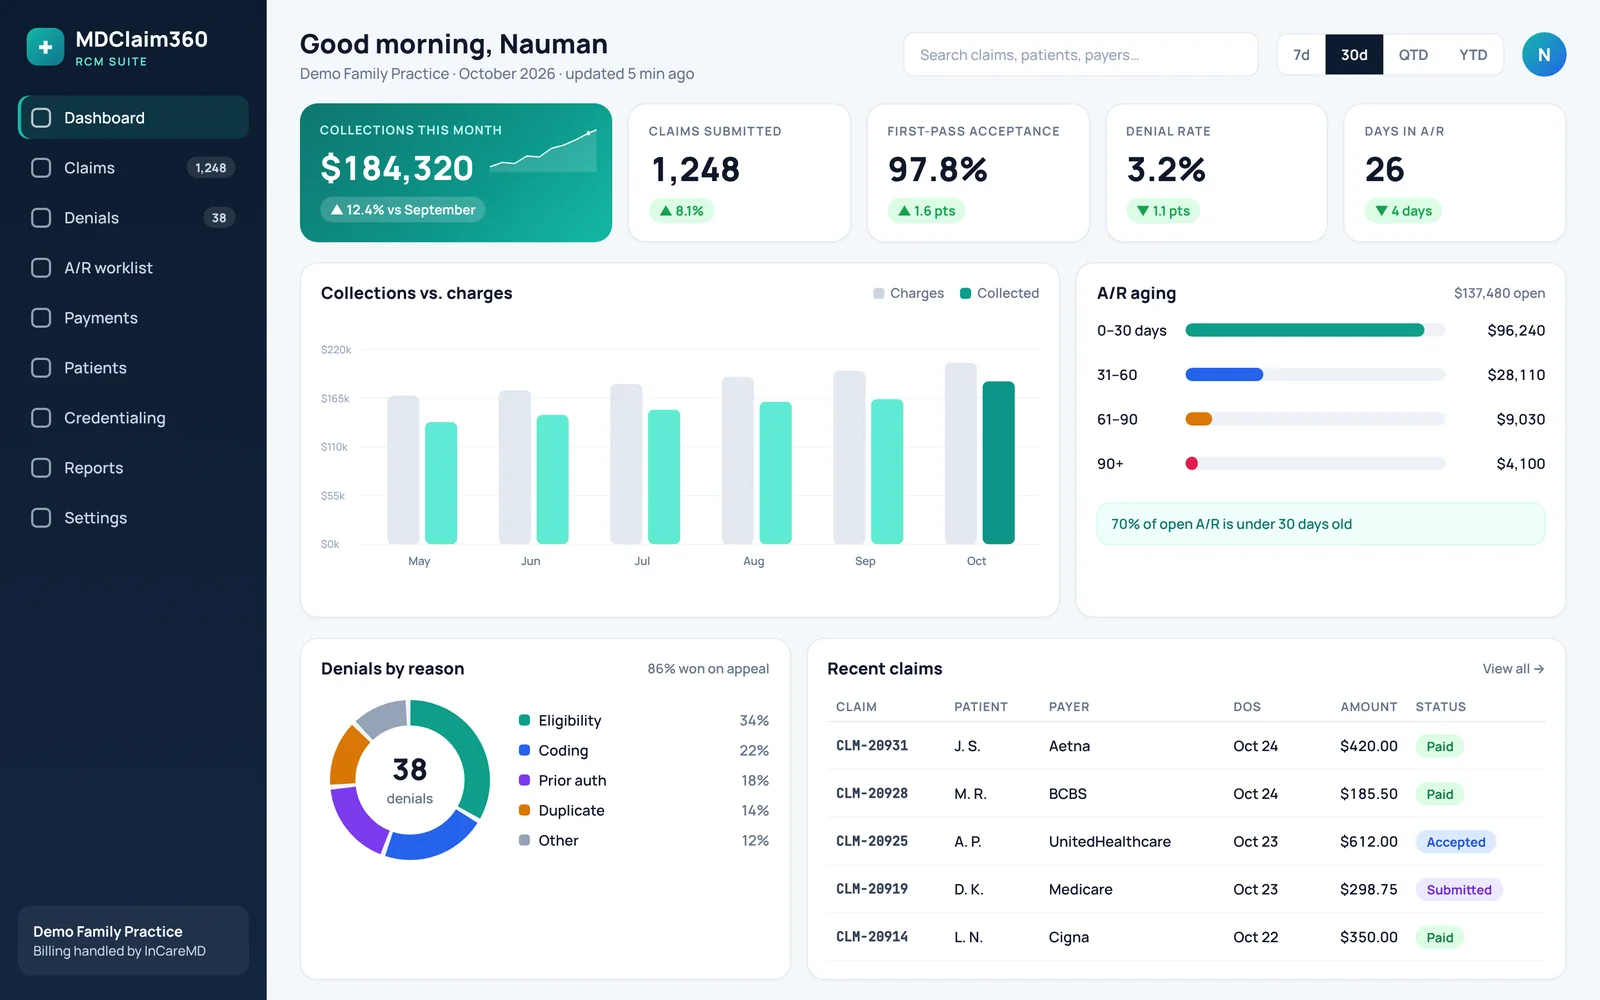1600x1000 pixels.
Task: Select the 7d time range
Action: pyautogui.click(x=1301, y=55)
